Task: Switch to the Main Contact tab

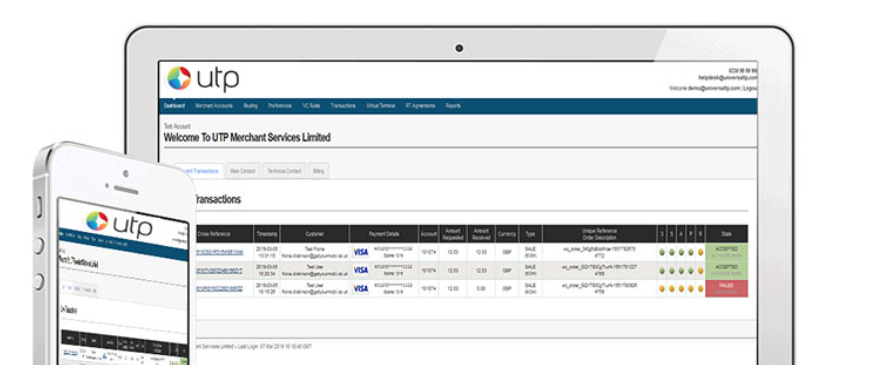Action: click(243, 171)
